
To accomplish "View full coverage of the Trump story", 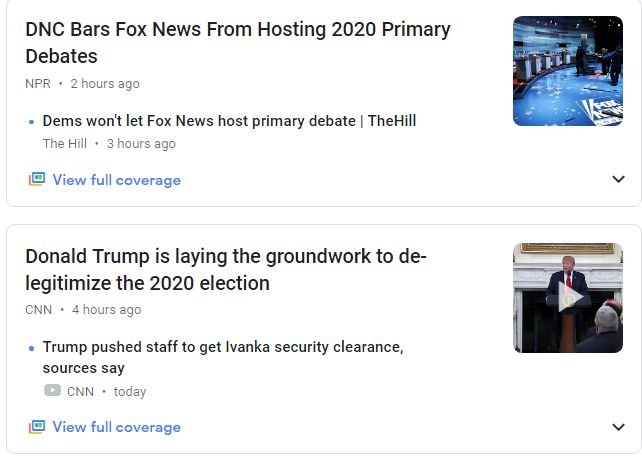I will pos(116,427).
